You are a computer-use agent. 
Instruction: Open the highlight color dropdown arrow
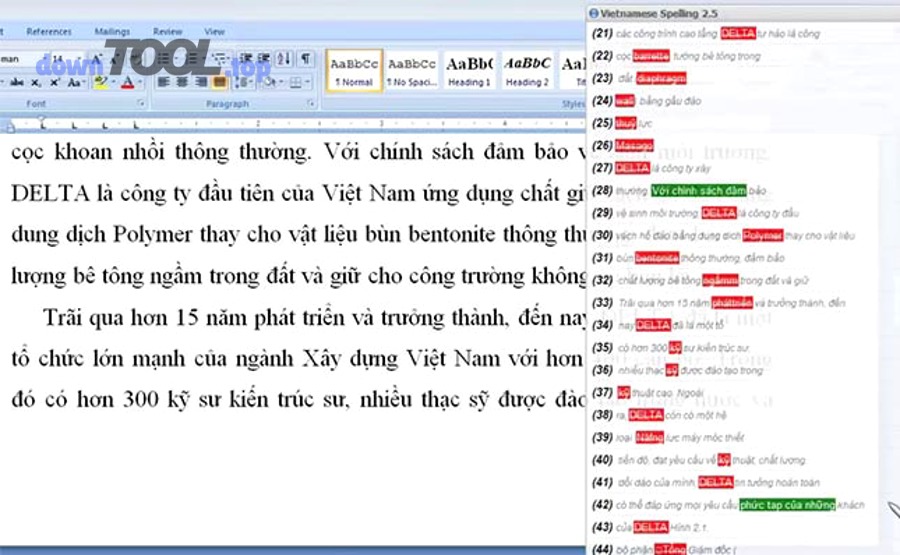112,83
